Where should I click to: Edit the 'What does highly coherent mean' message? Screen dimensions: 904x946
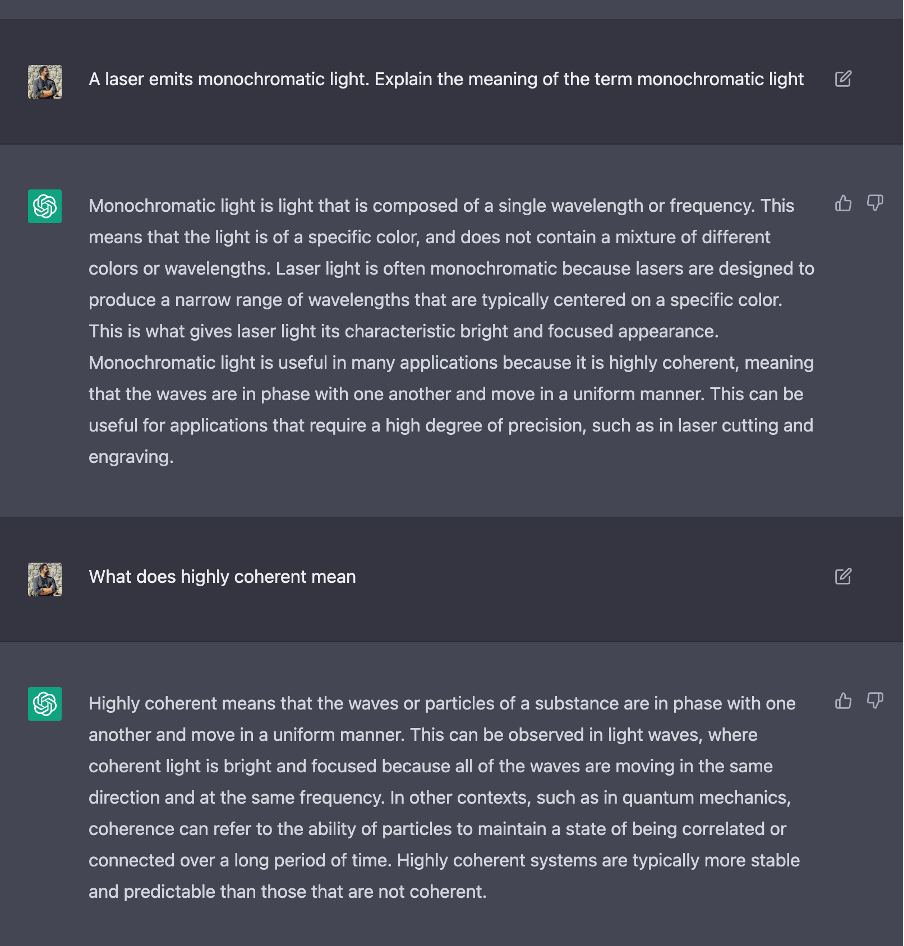(x=843, y=576)
